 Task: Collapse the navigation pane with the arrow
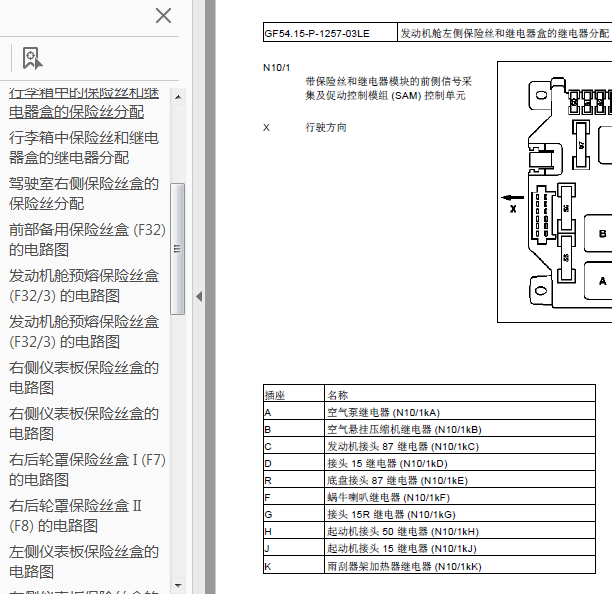tap(199, 297)
